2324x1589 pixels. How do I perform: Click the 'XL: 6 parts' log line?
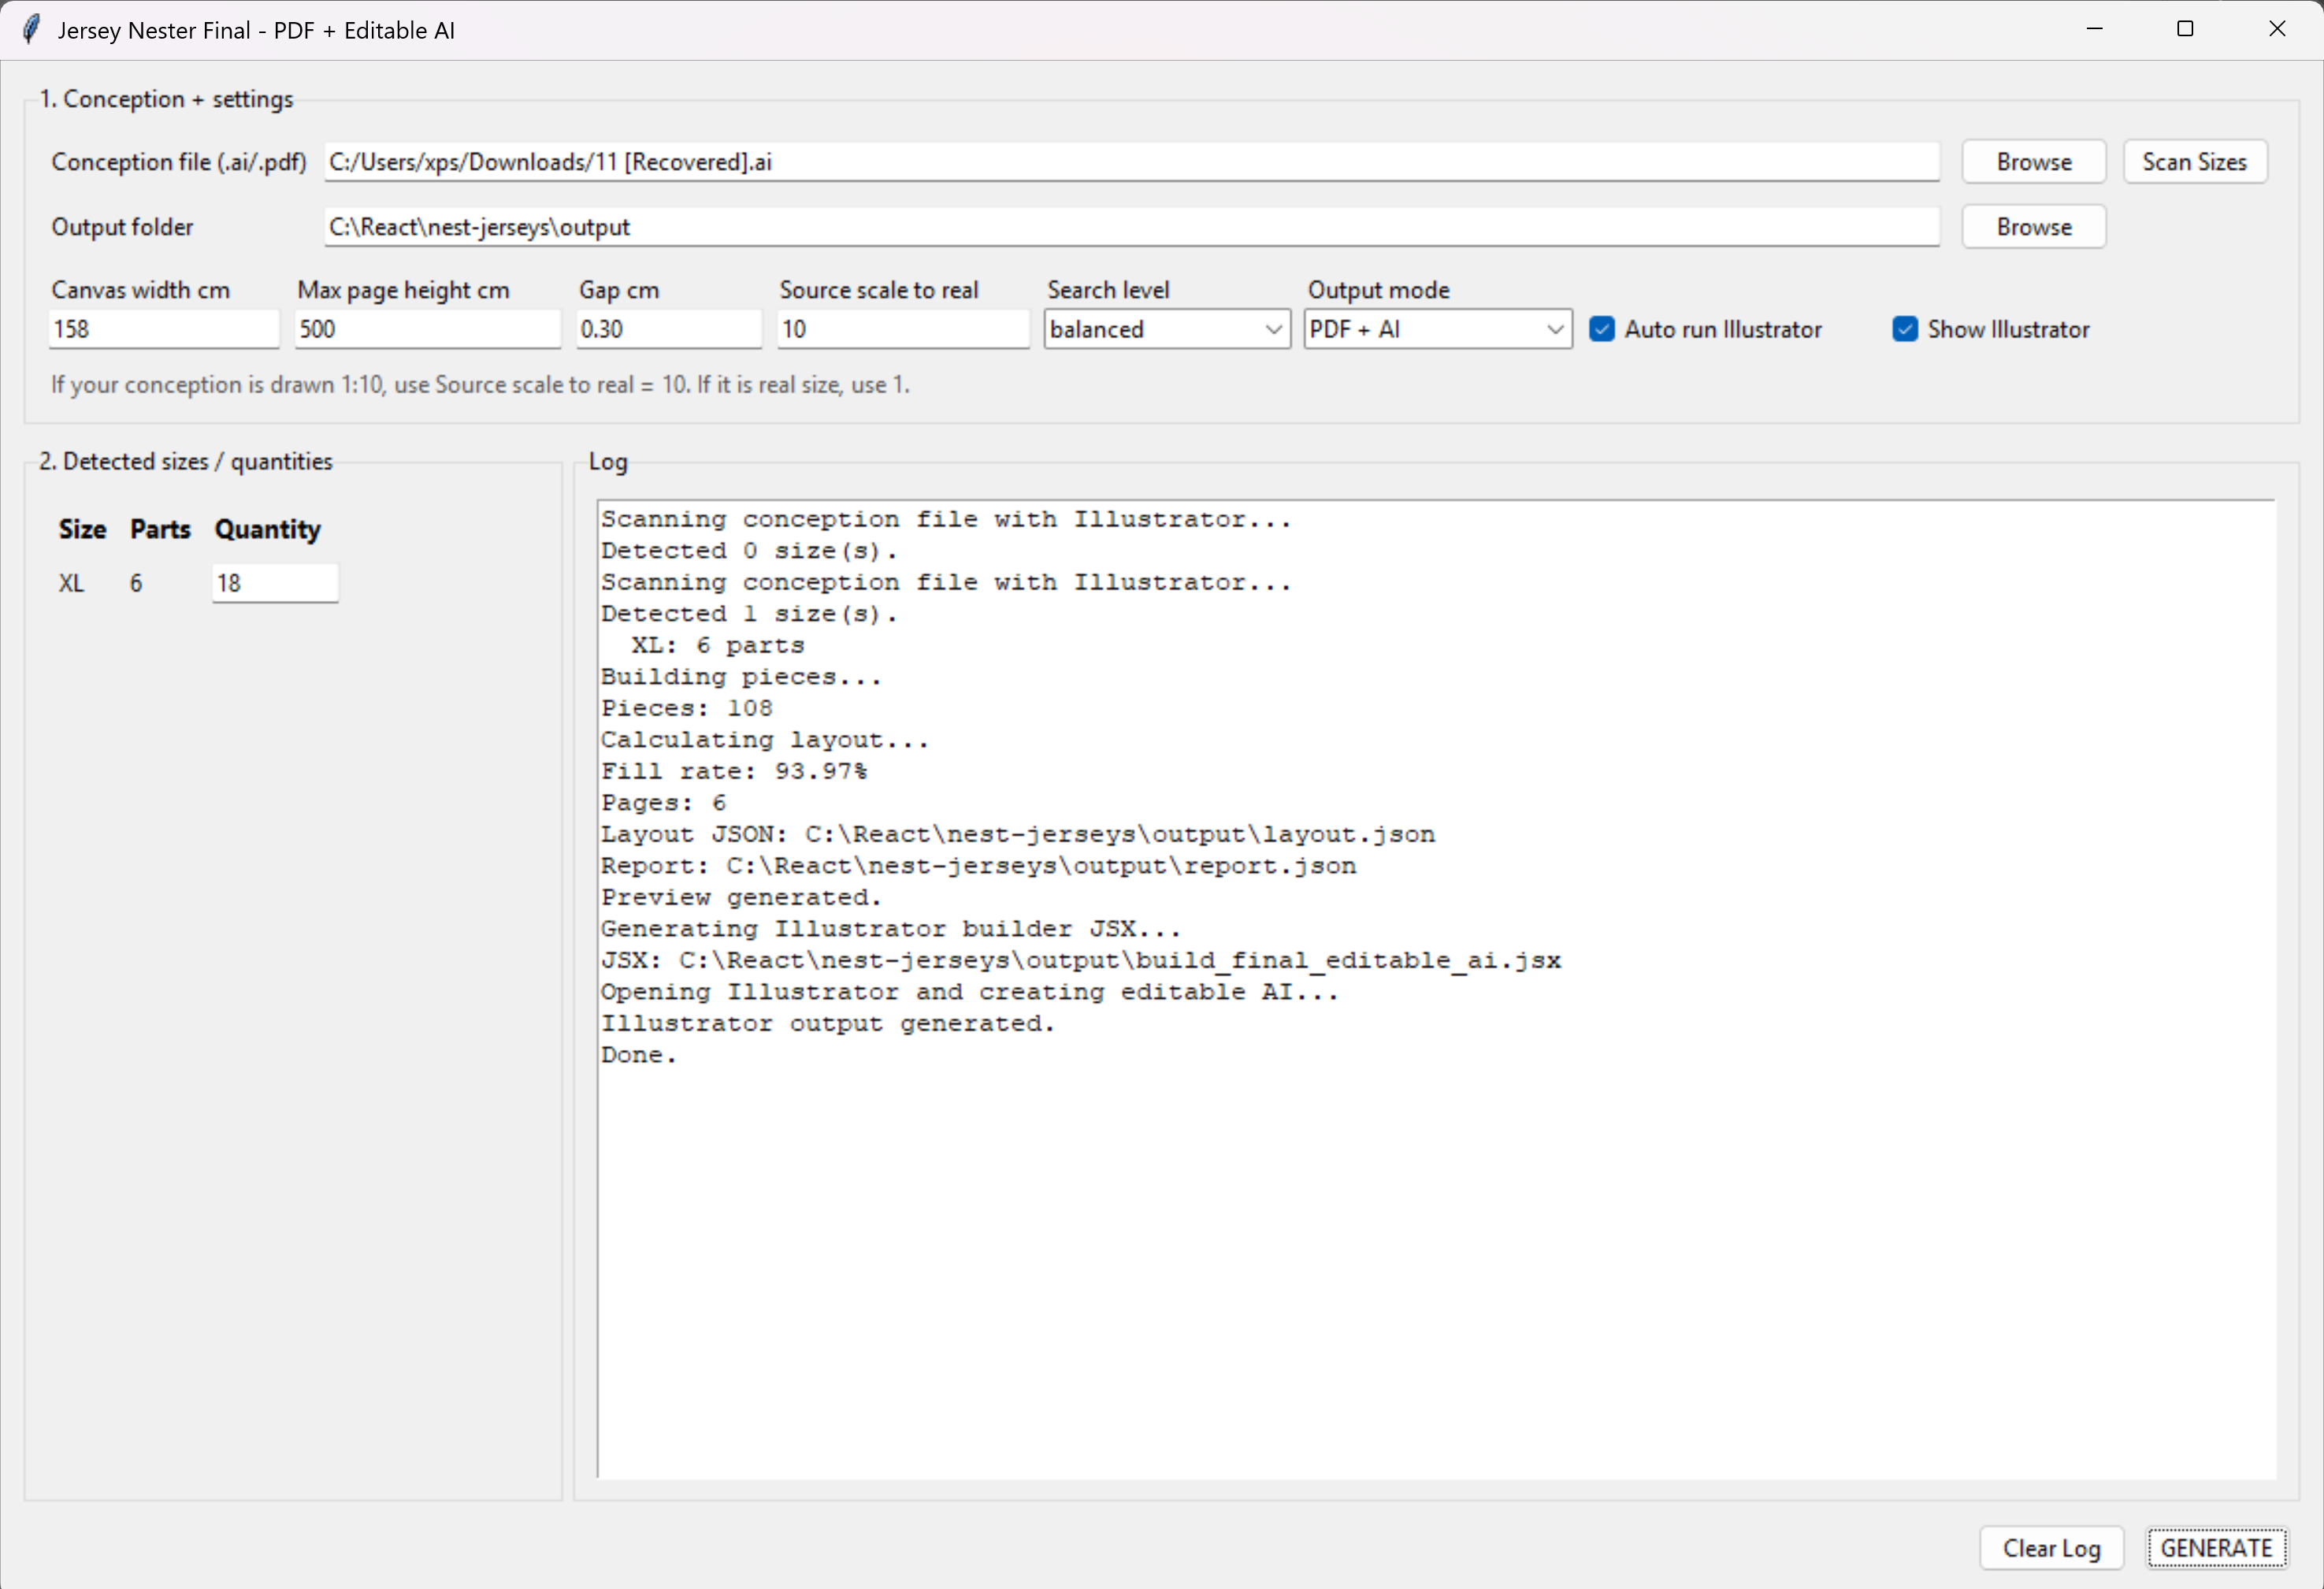717,645
